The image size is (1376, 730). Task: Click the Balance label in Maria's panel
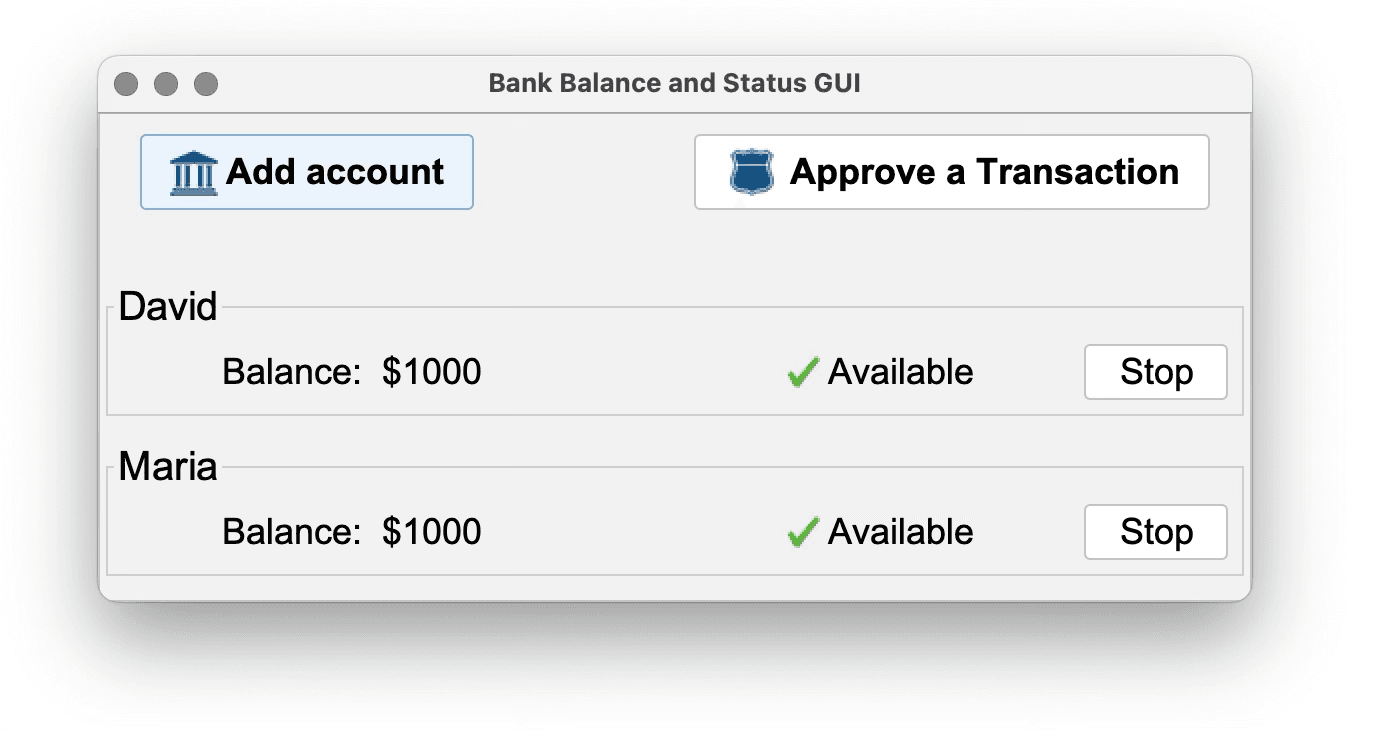point(290,532)
